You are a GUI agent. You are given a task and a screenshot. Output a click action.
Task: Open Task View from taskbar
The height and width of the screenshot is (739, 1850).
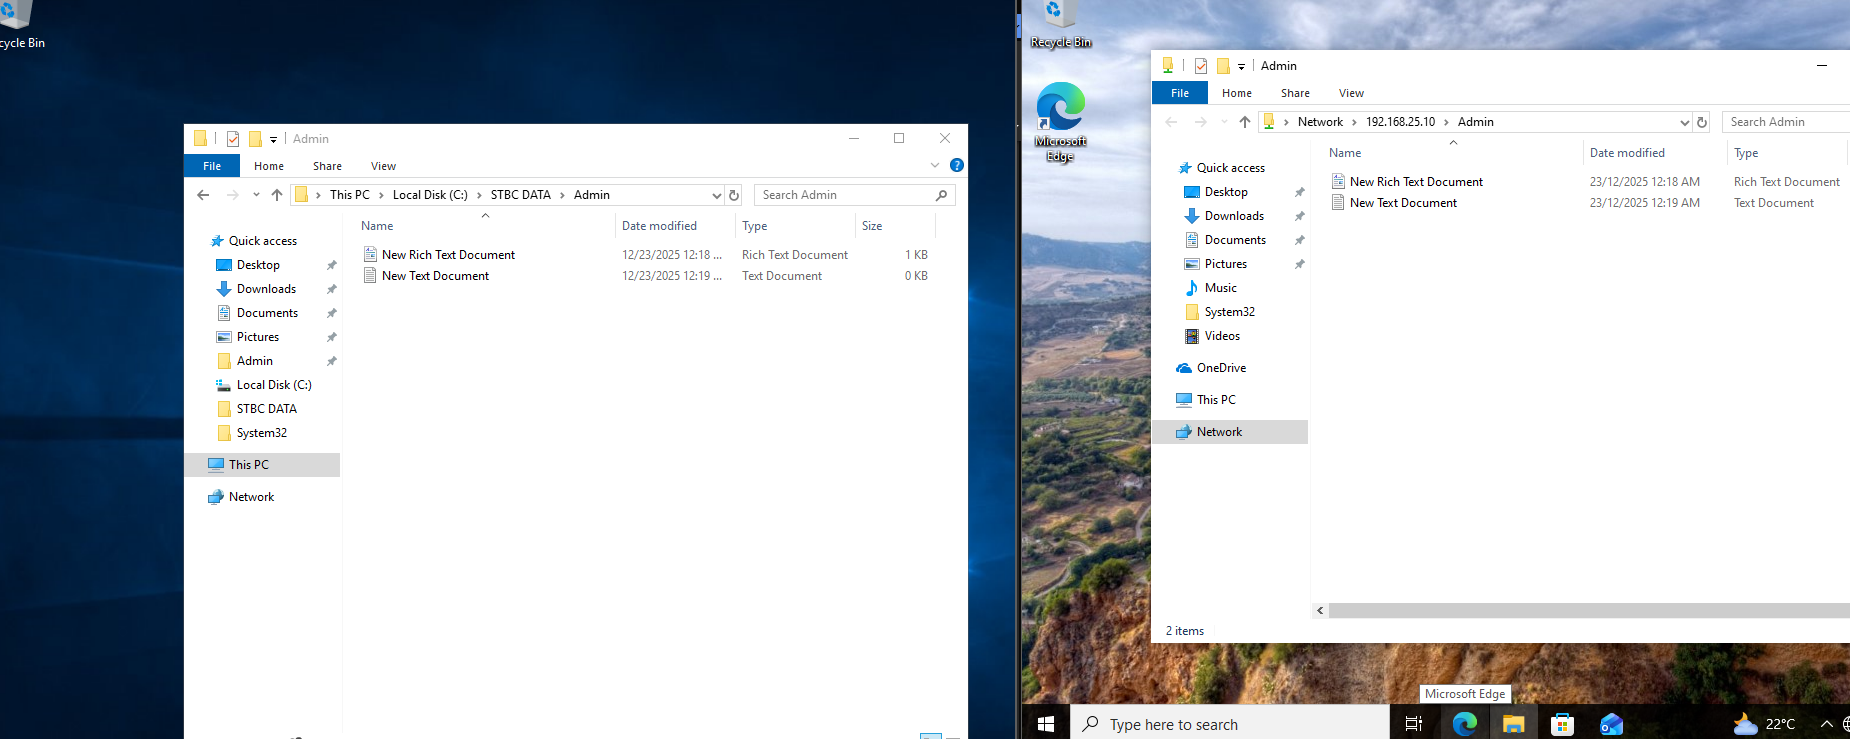1414,724
